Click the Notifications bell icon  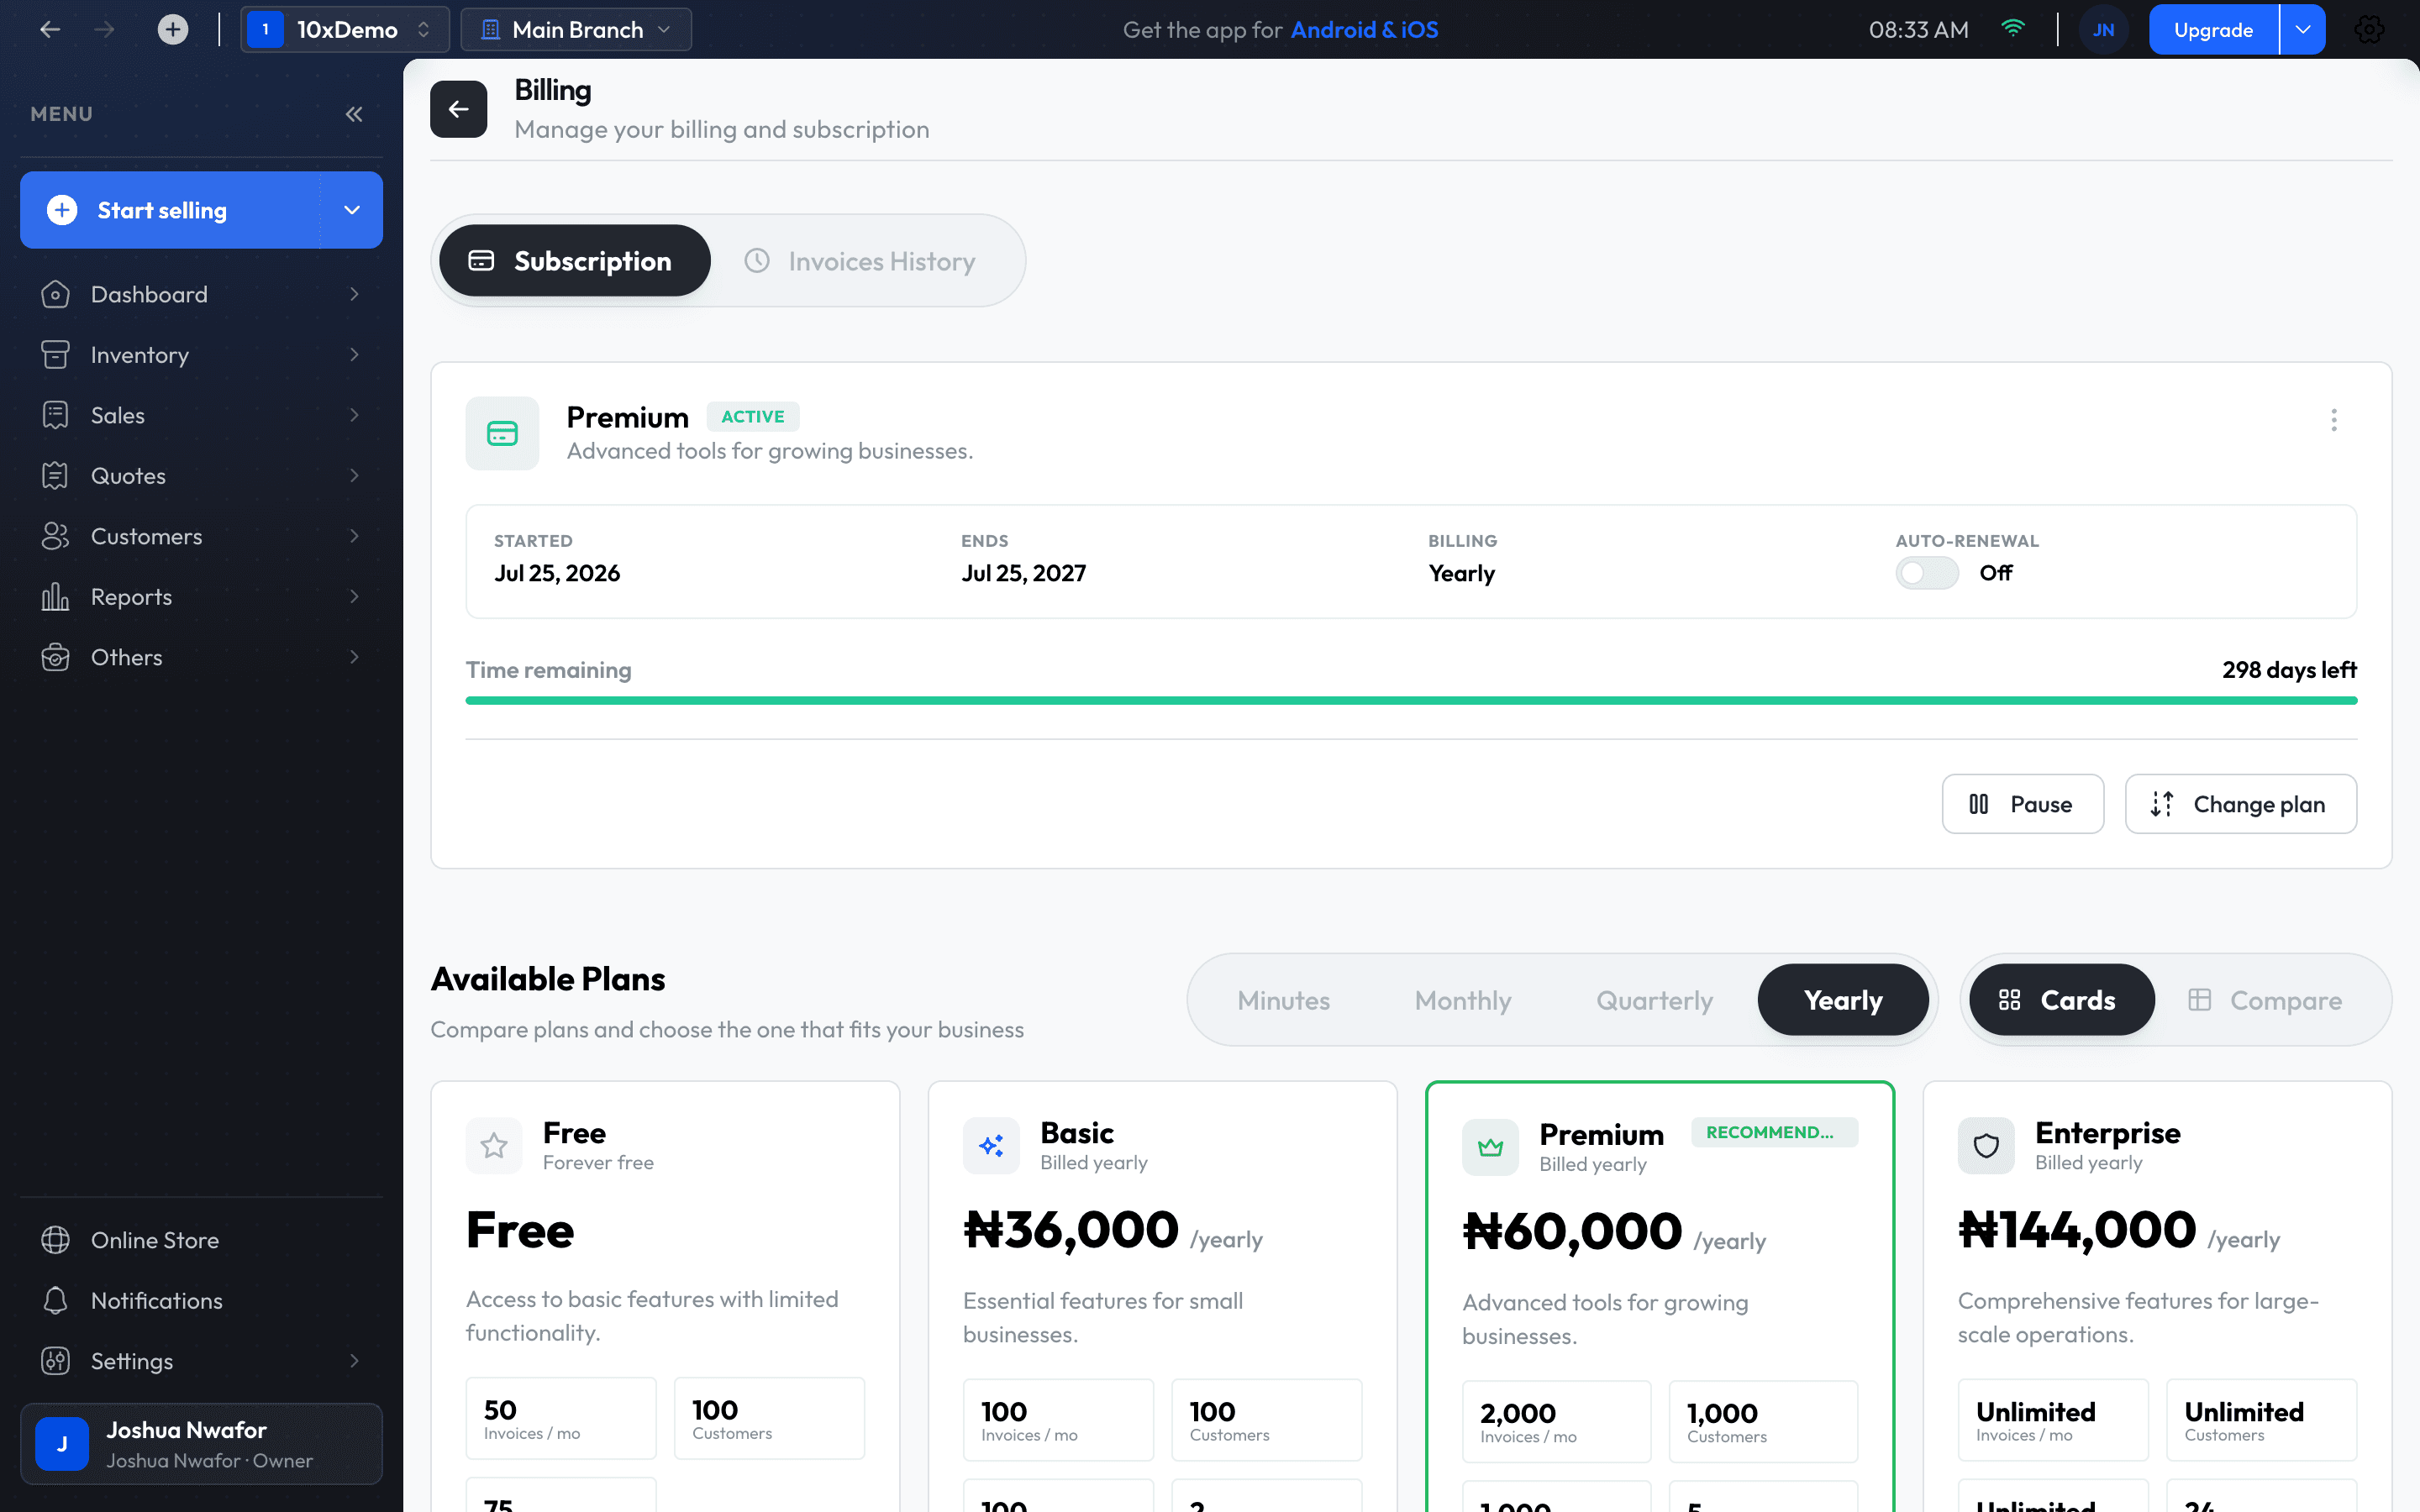pyautogui.click(x=56, y=1300)
